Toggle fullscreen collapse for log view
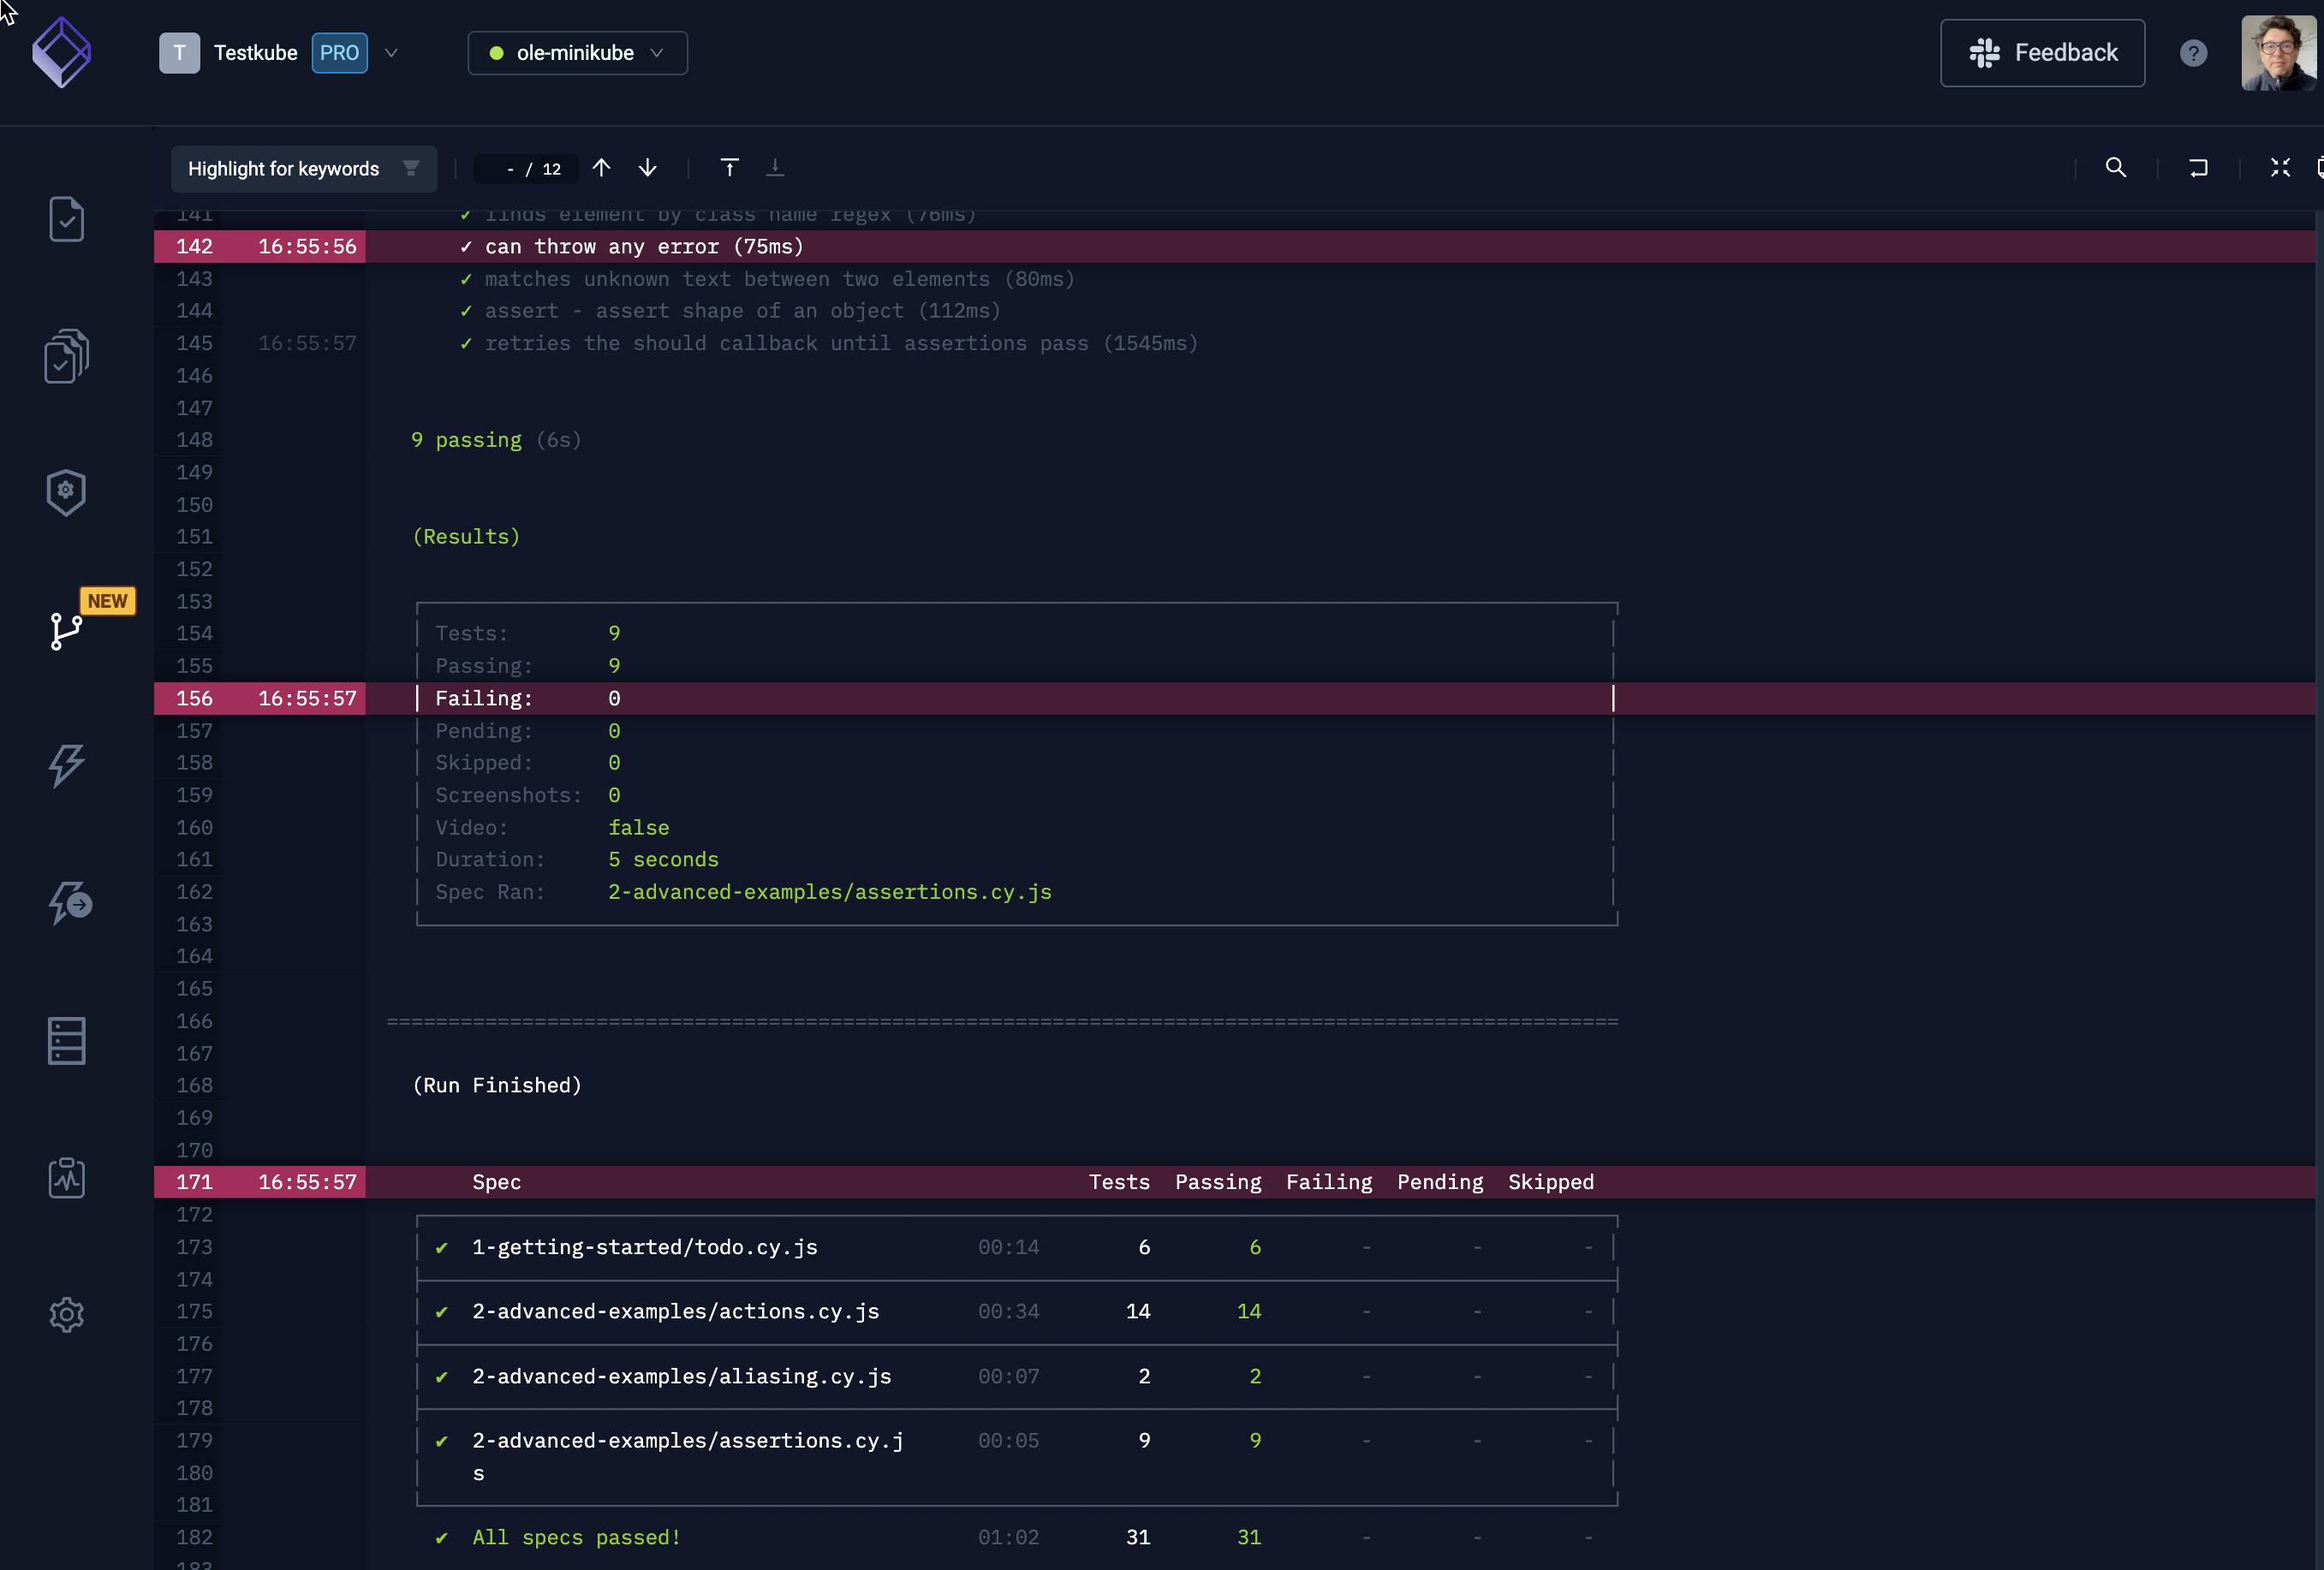Image resolution: width=2324 pixels, height=1570 pixels. click(x=2279, y=168)
